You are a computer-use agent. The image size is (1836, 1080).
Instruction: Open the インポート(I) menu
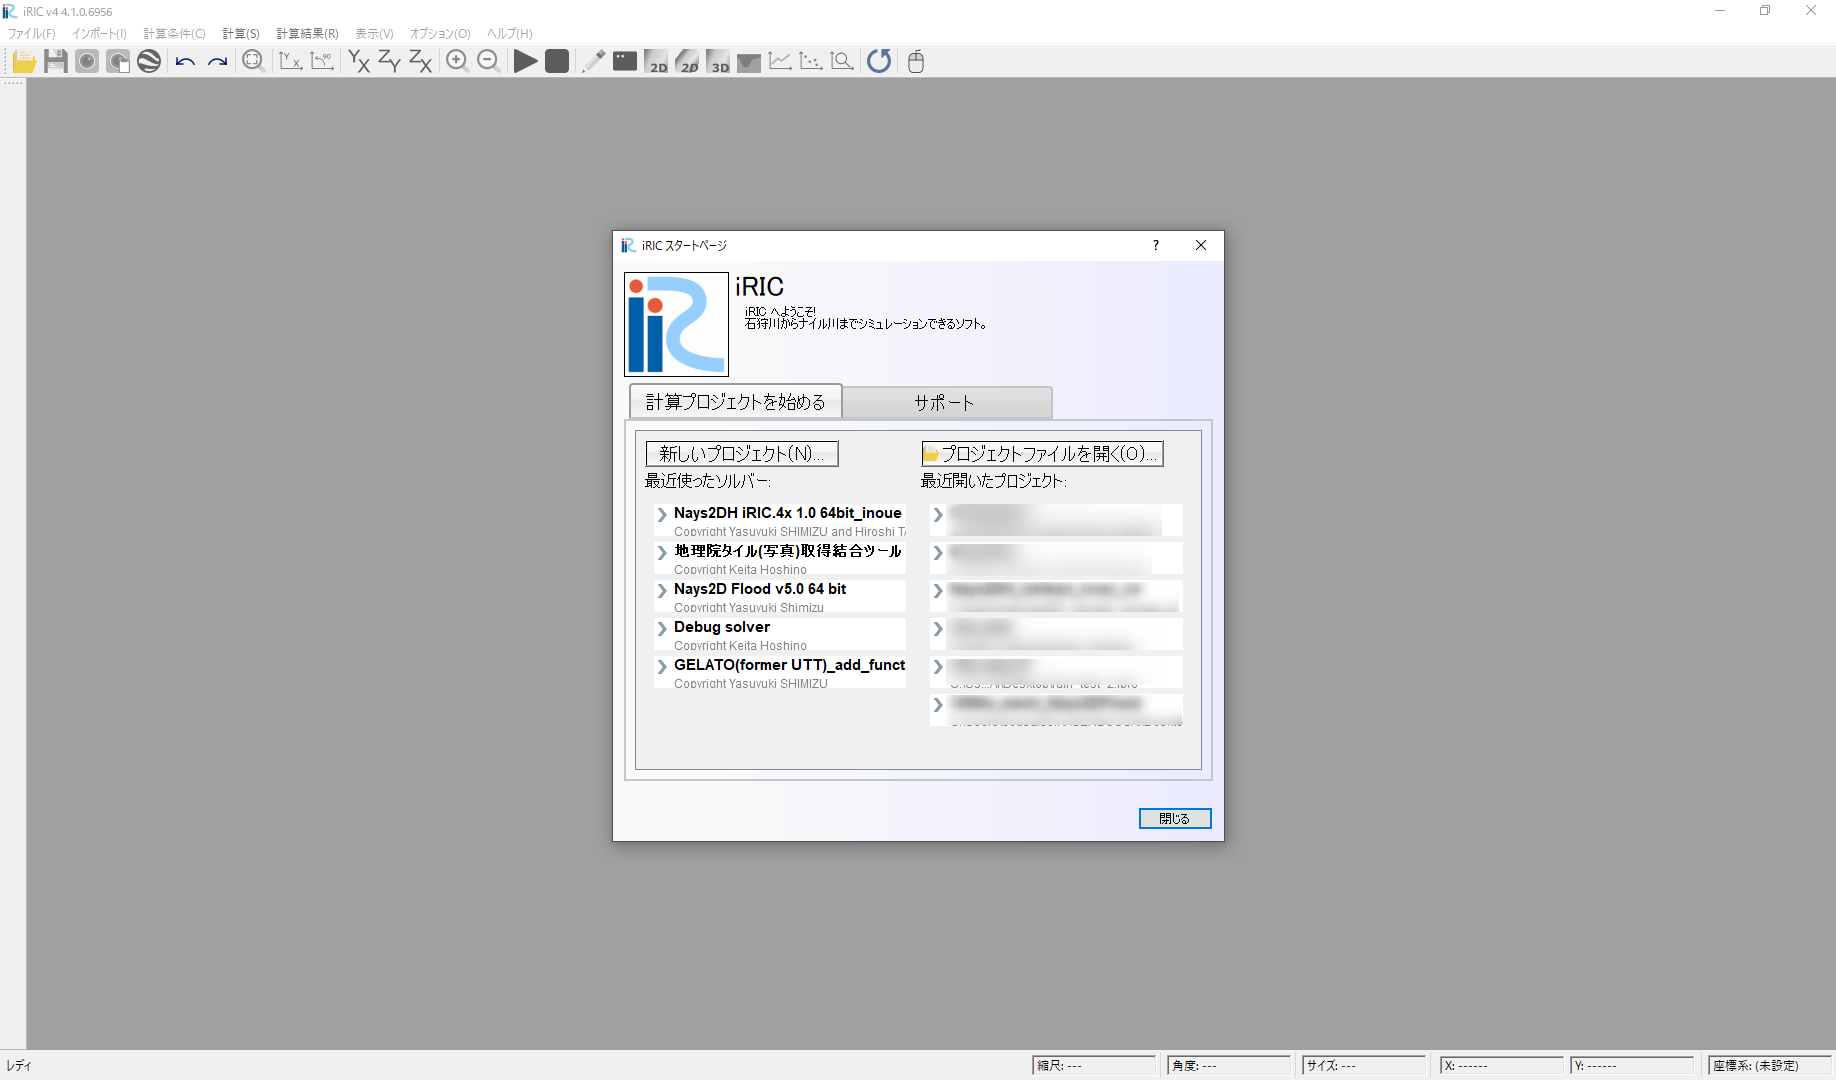coord(99,34)
